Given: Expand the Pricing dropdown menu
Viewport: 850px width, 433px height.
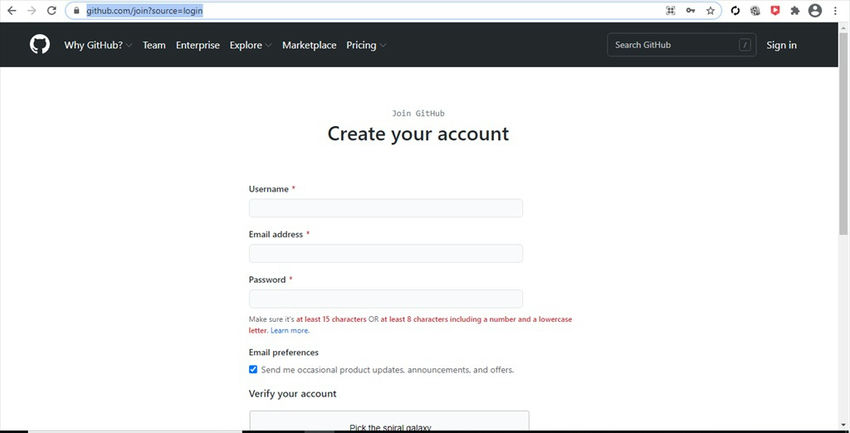Looking at the screenshot, I should pos(366,45).
